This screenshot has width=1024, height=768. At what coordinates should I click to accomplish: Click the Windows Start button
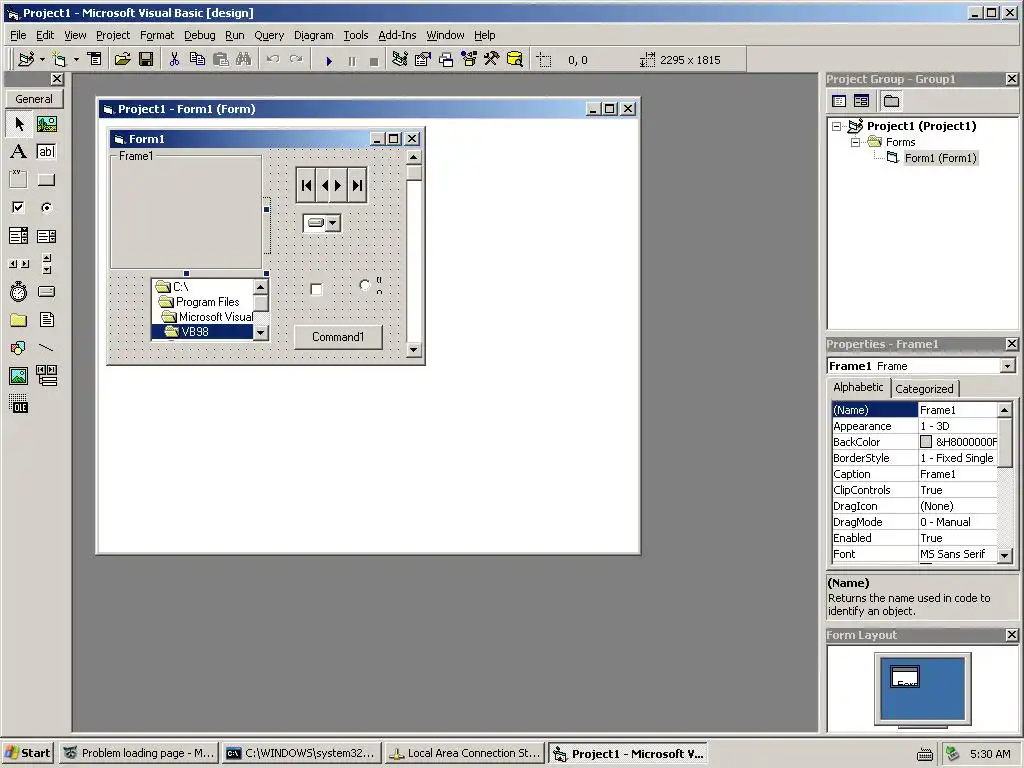pyautogui.click(x=28, y=753)
